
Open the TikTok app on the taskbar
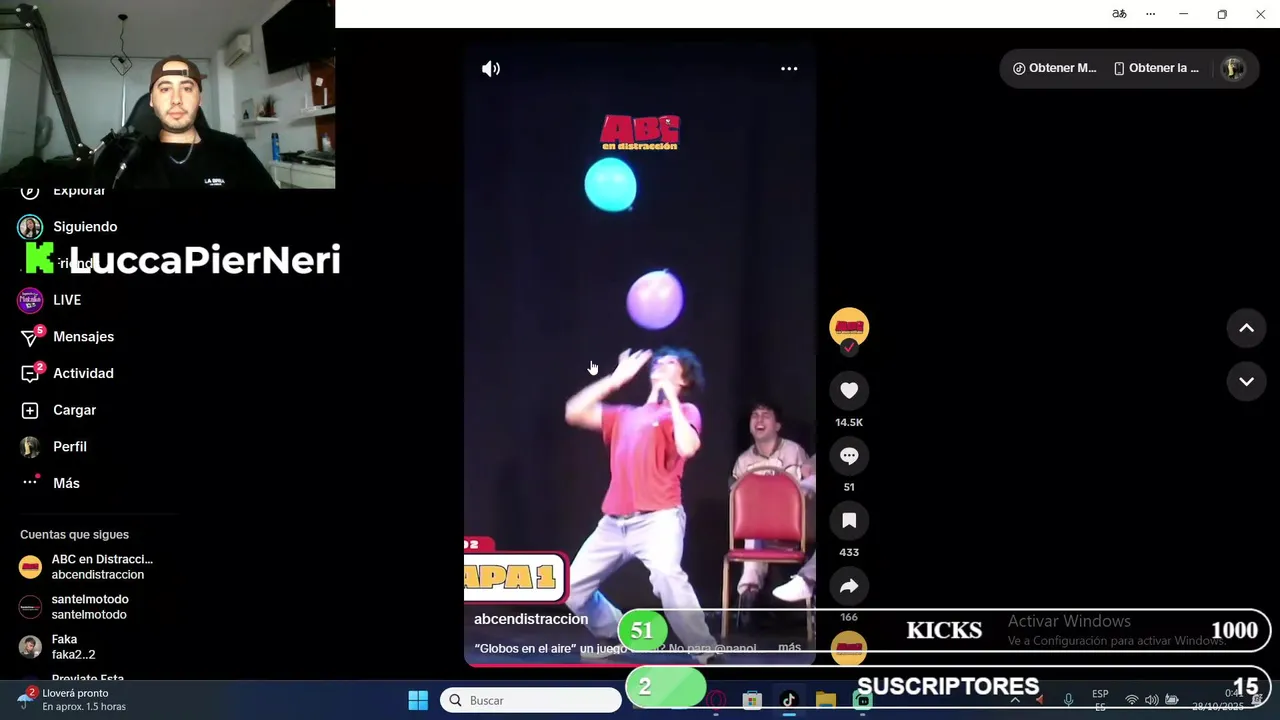pos(789,700)
